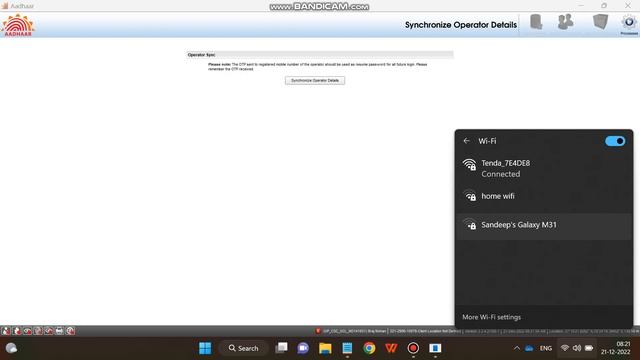Screen dimensions: 640x360
Task: Open the clock showing 08:21 21-12-2022
Action: pos(616,348)
